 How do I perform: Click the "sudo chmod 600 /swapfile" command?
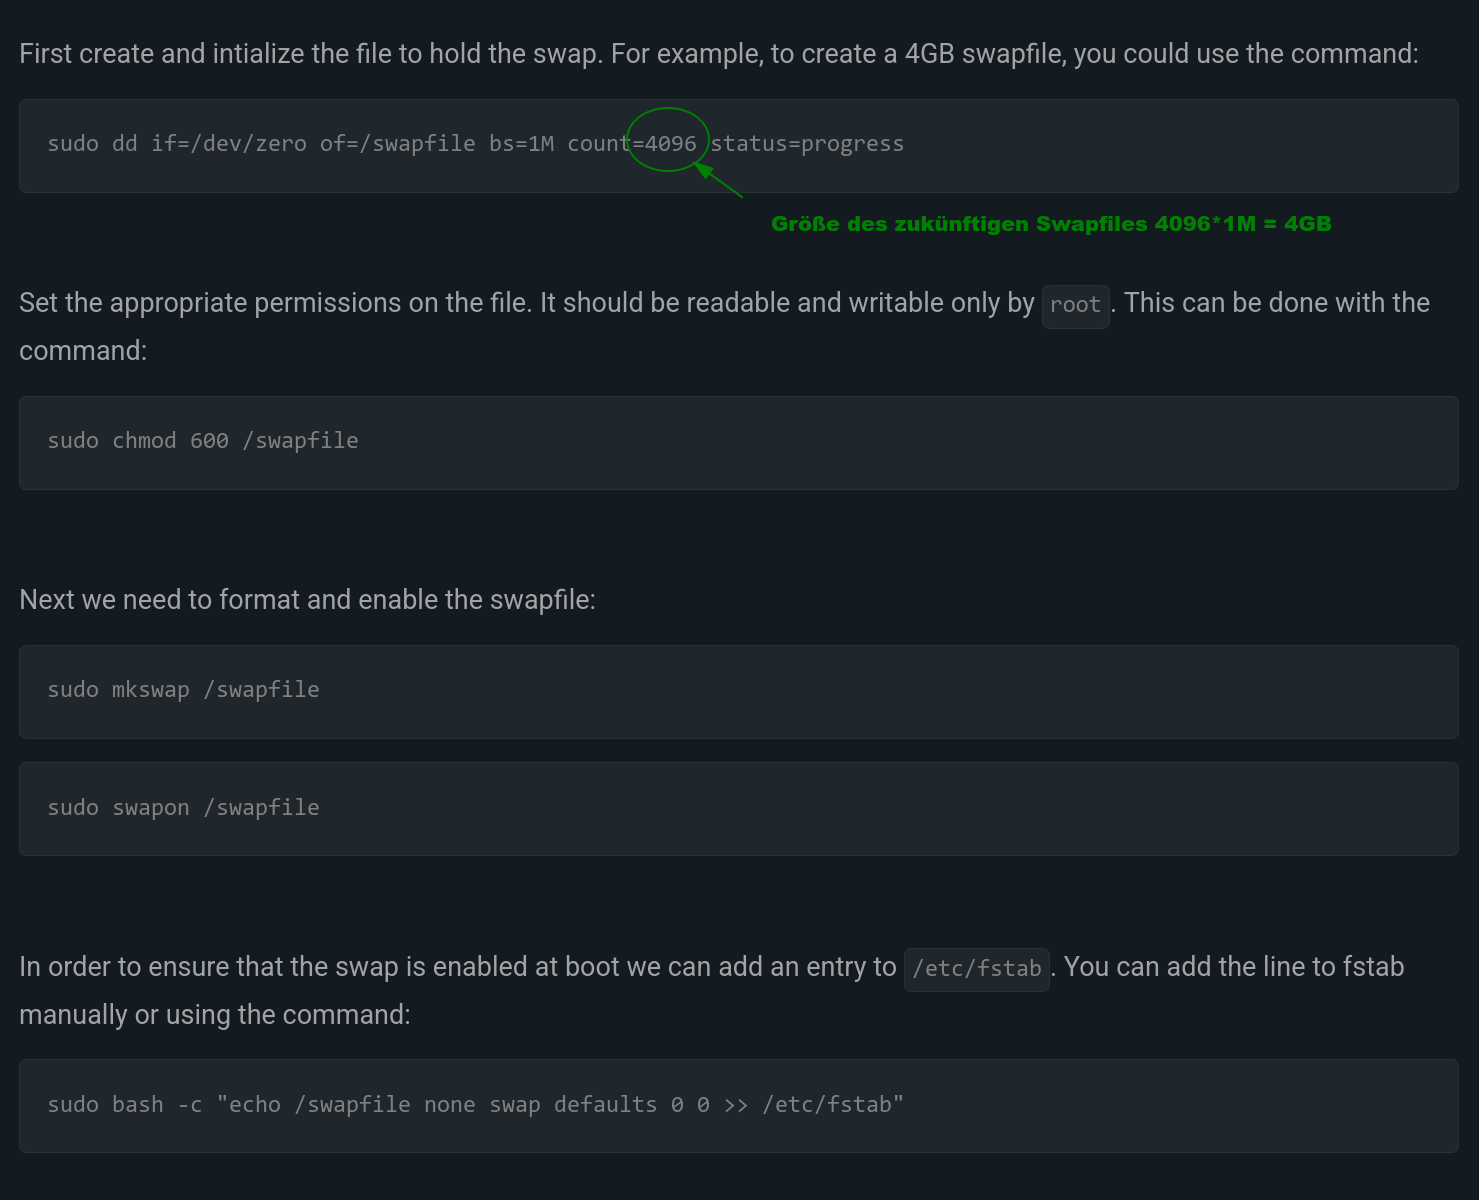203,441
